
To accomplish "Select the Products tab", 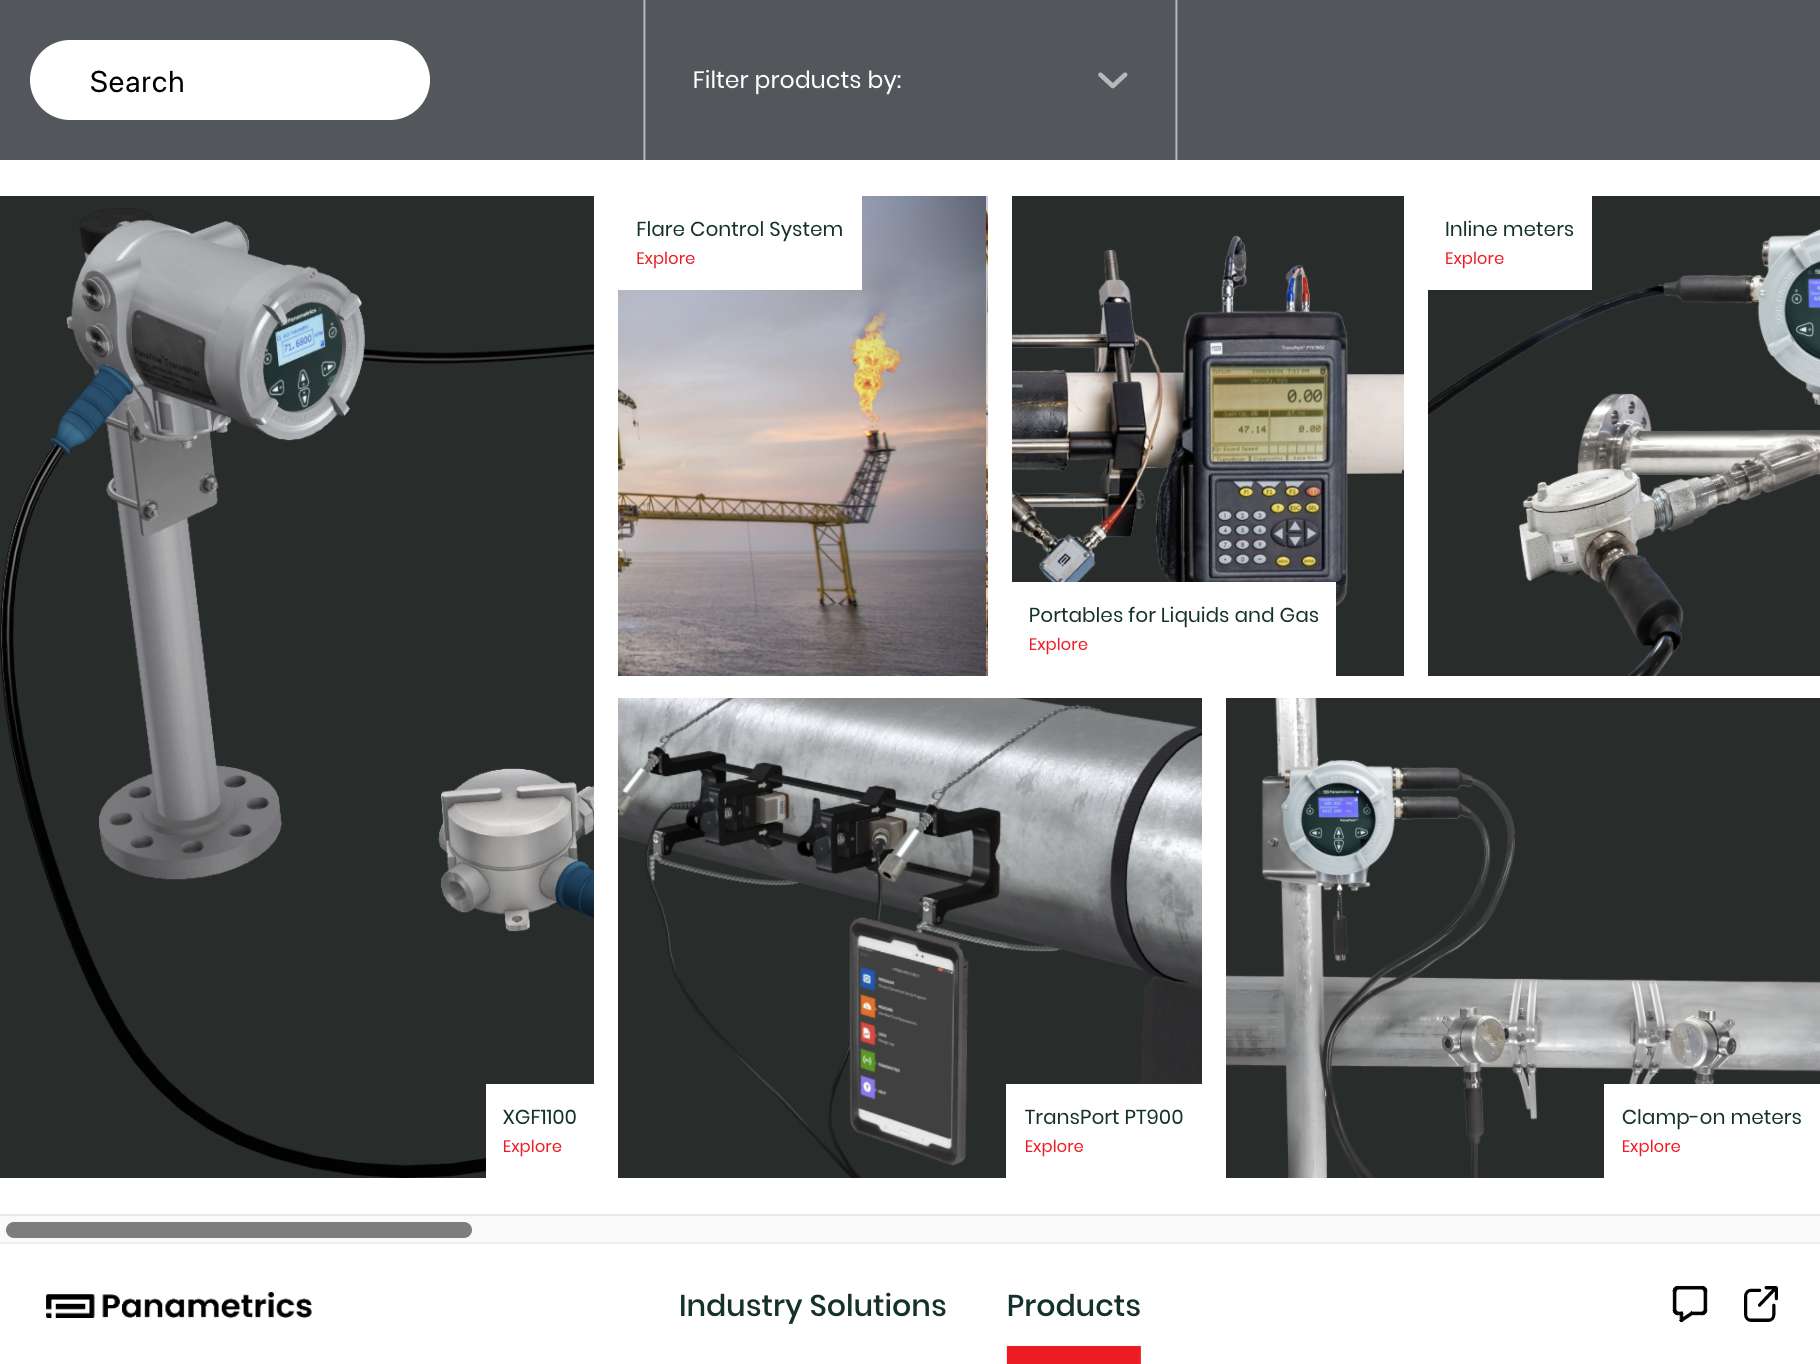I will tap(1073, 1306).
